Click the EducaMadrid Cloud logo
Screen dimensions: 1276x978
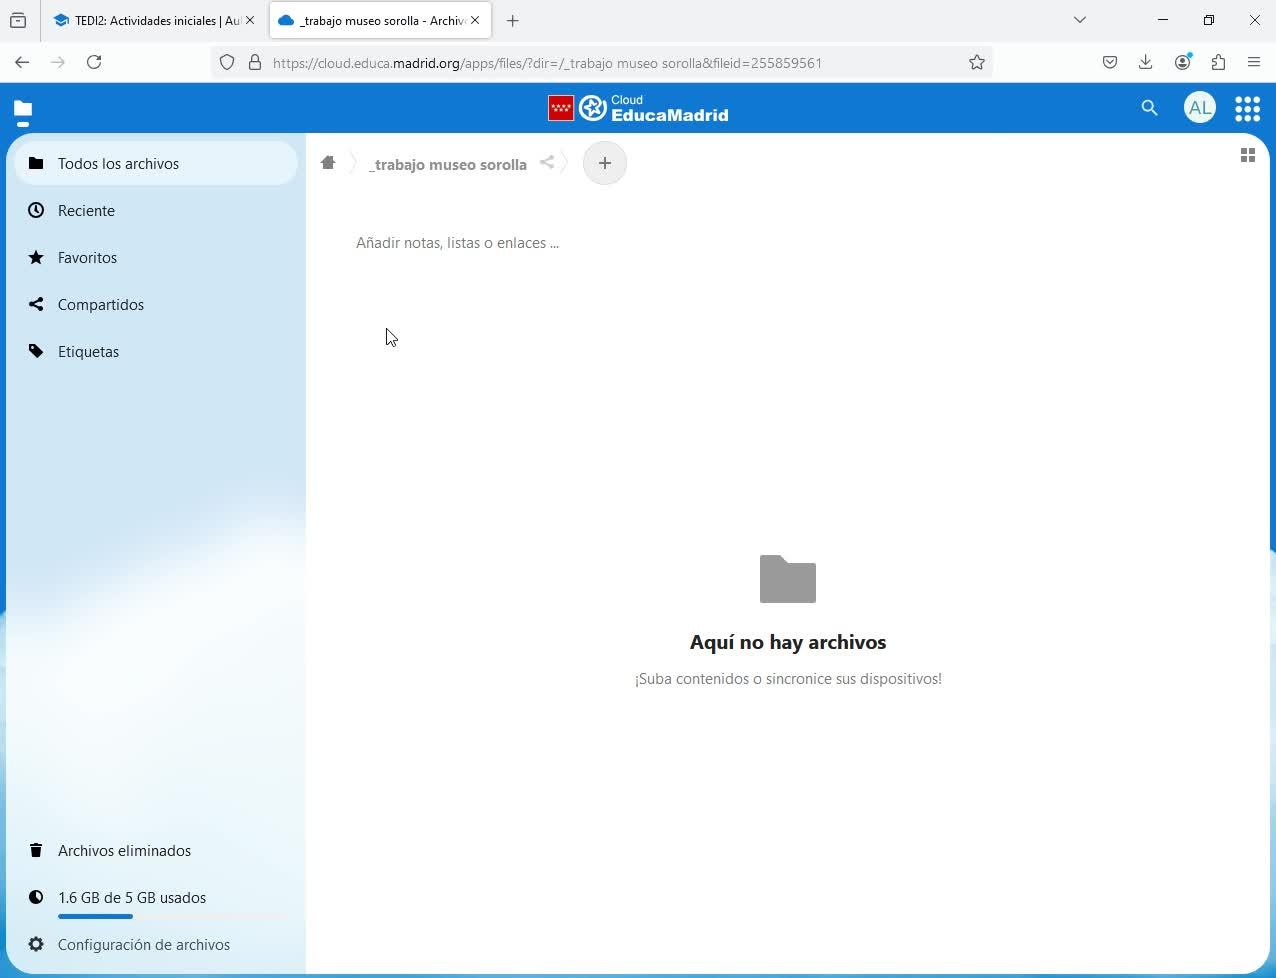point(638,108)
